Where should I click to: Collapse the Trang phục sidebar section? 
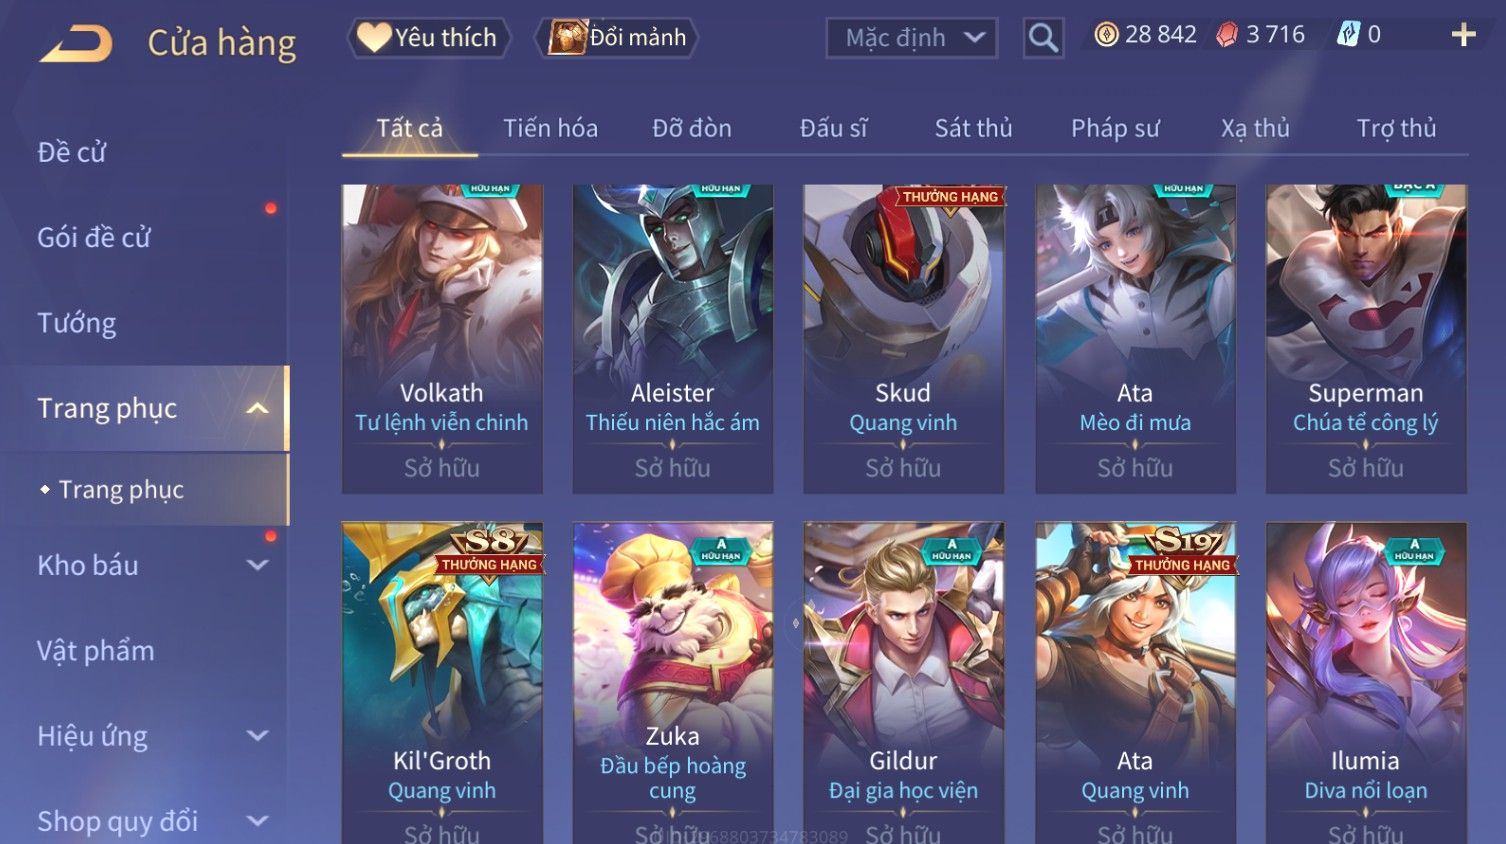click(x=257, y=408)
